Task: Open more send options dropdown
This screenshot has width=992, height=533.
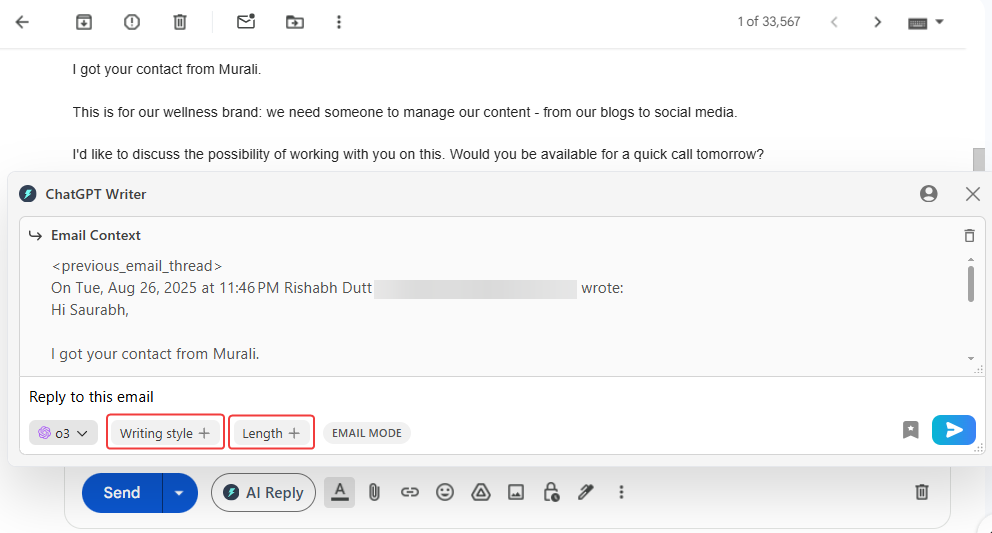Action: [x=180, y=492]
